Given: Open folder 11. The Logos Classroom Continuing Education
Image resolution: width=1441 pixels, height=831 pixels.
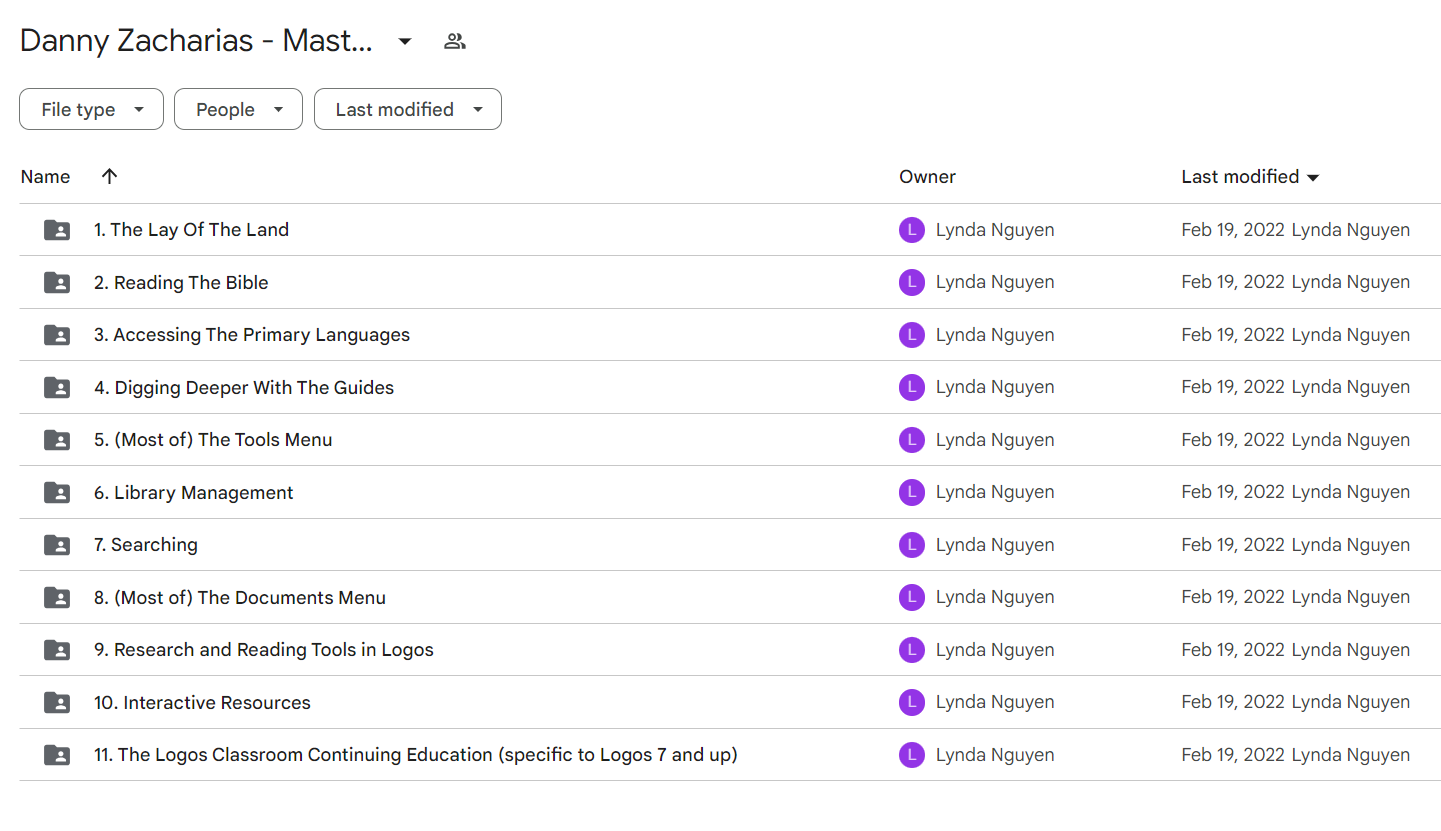Looking at the screenshot, I should 416,755.
